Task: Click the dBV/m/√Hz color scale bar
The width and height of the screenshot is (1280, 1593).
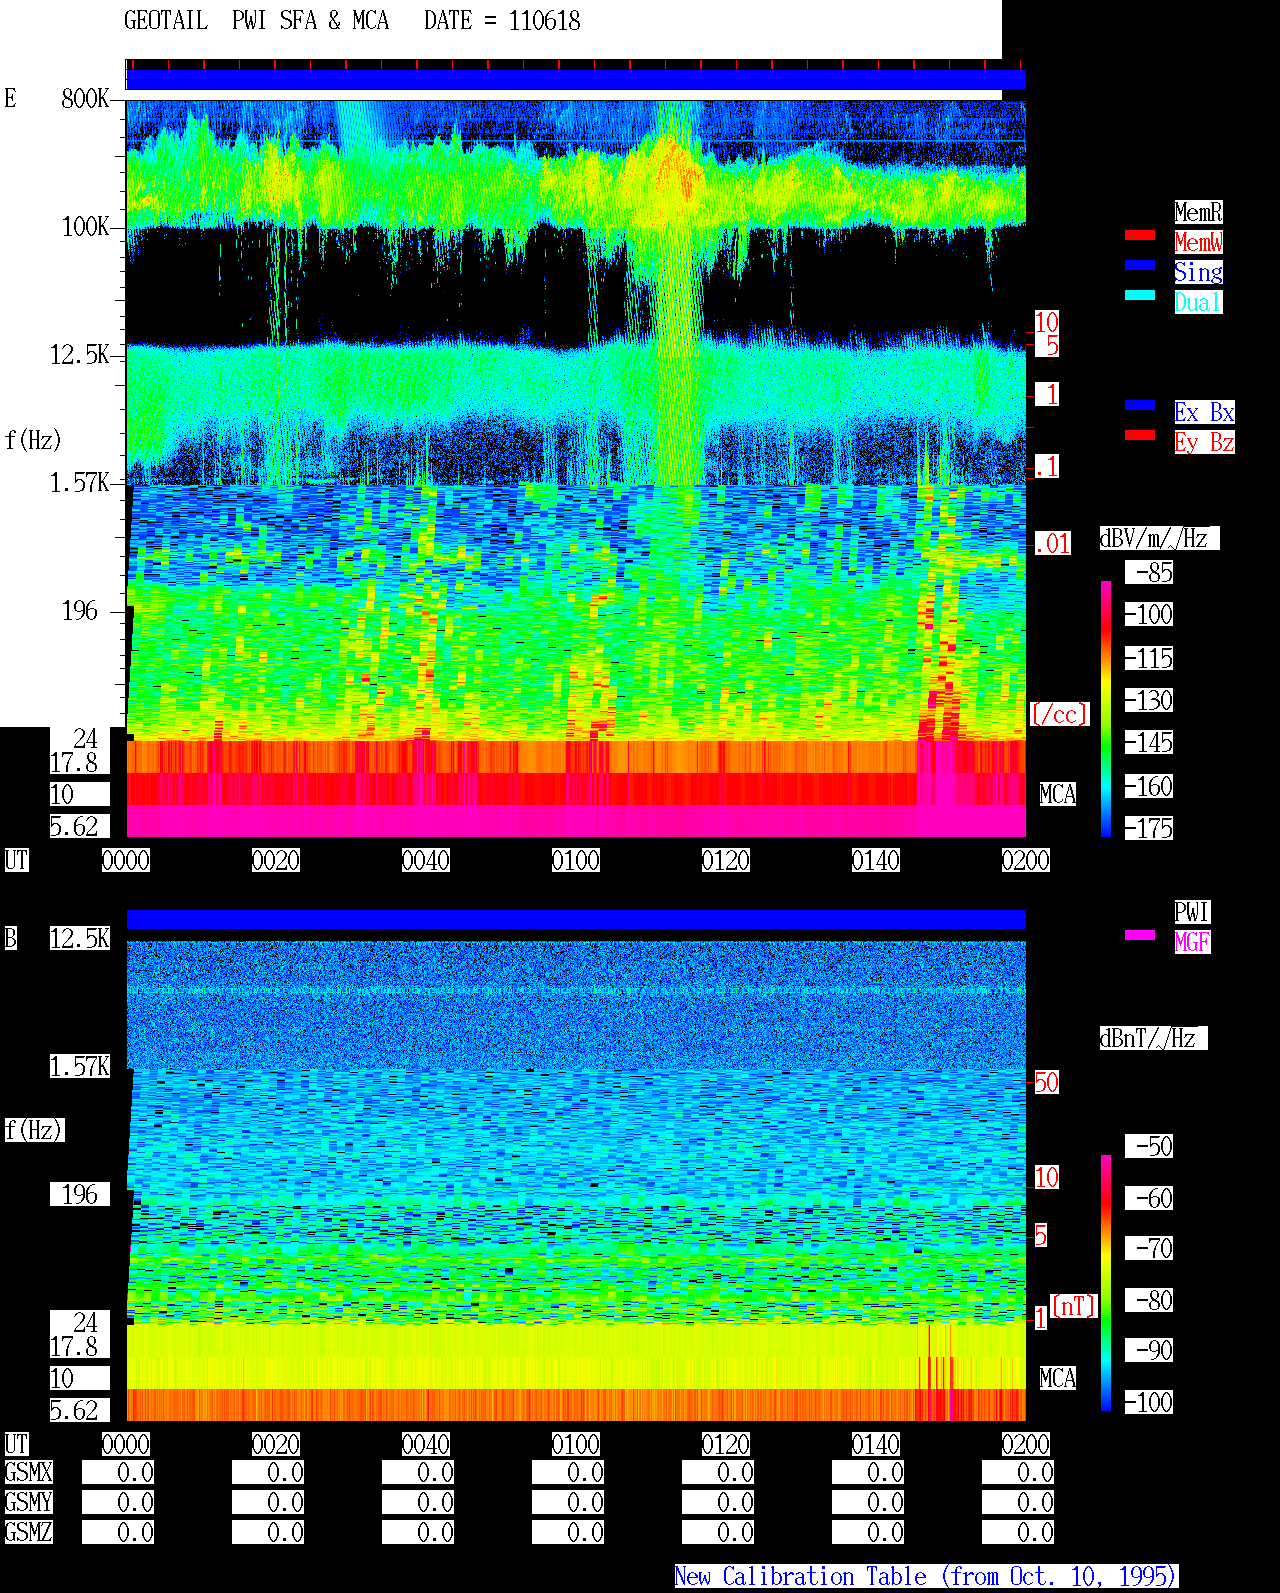Action: (1106, 708)
